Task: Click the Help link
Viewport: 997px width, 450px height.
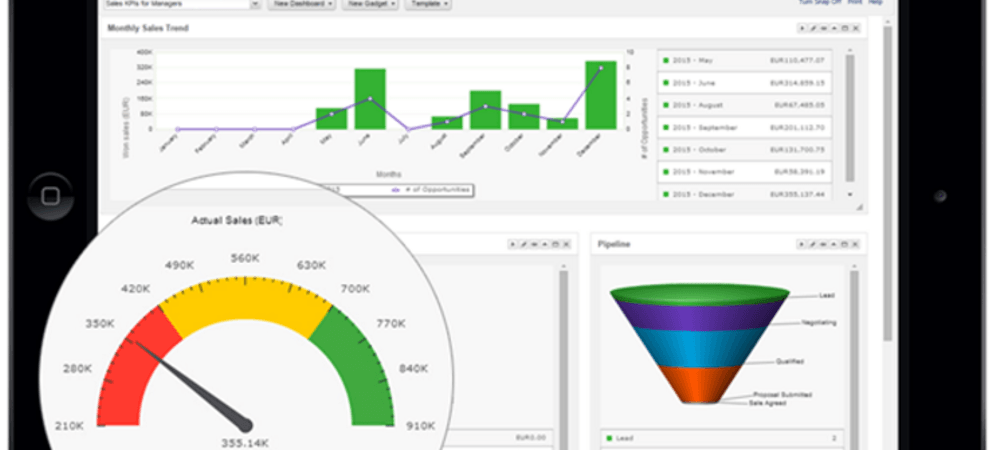Action: pos(876,3)
